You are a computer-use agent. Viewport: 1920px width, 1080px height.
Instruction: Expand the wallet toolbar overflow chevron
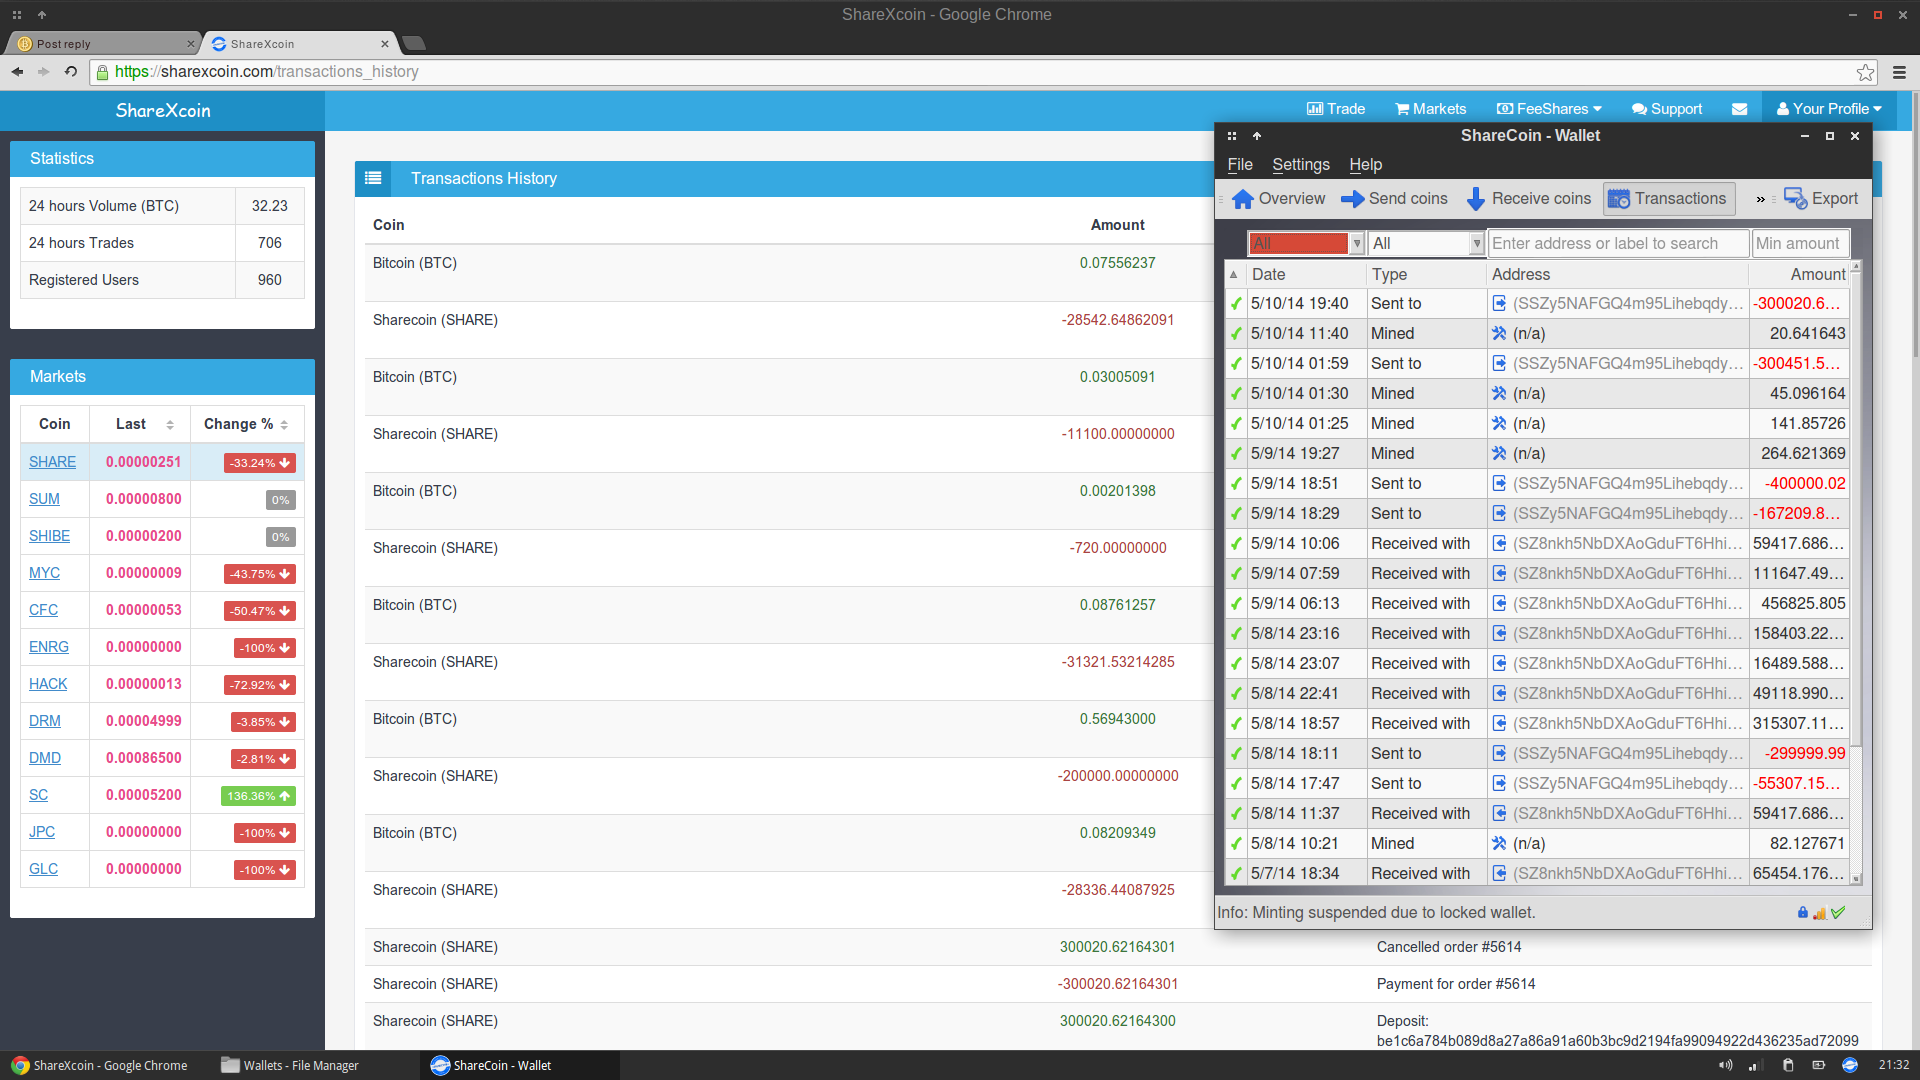click(1760, 200)
